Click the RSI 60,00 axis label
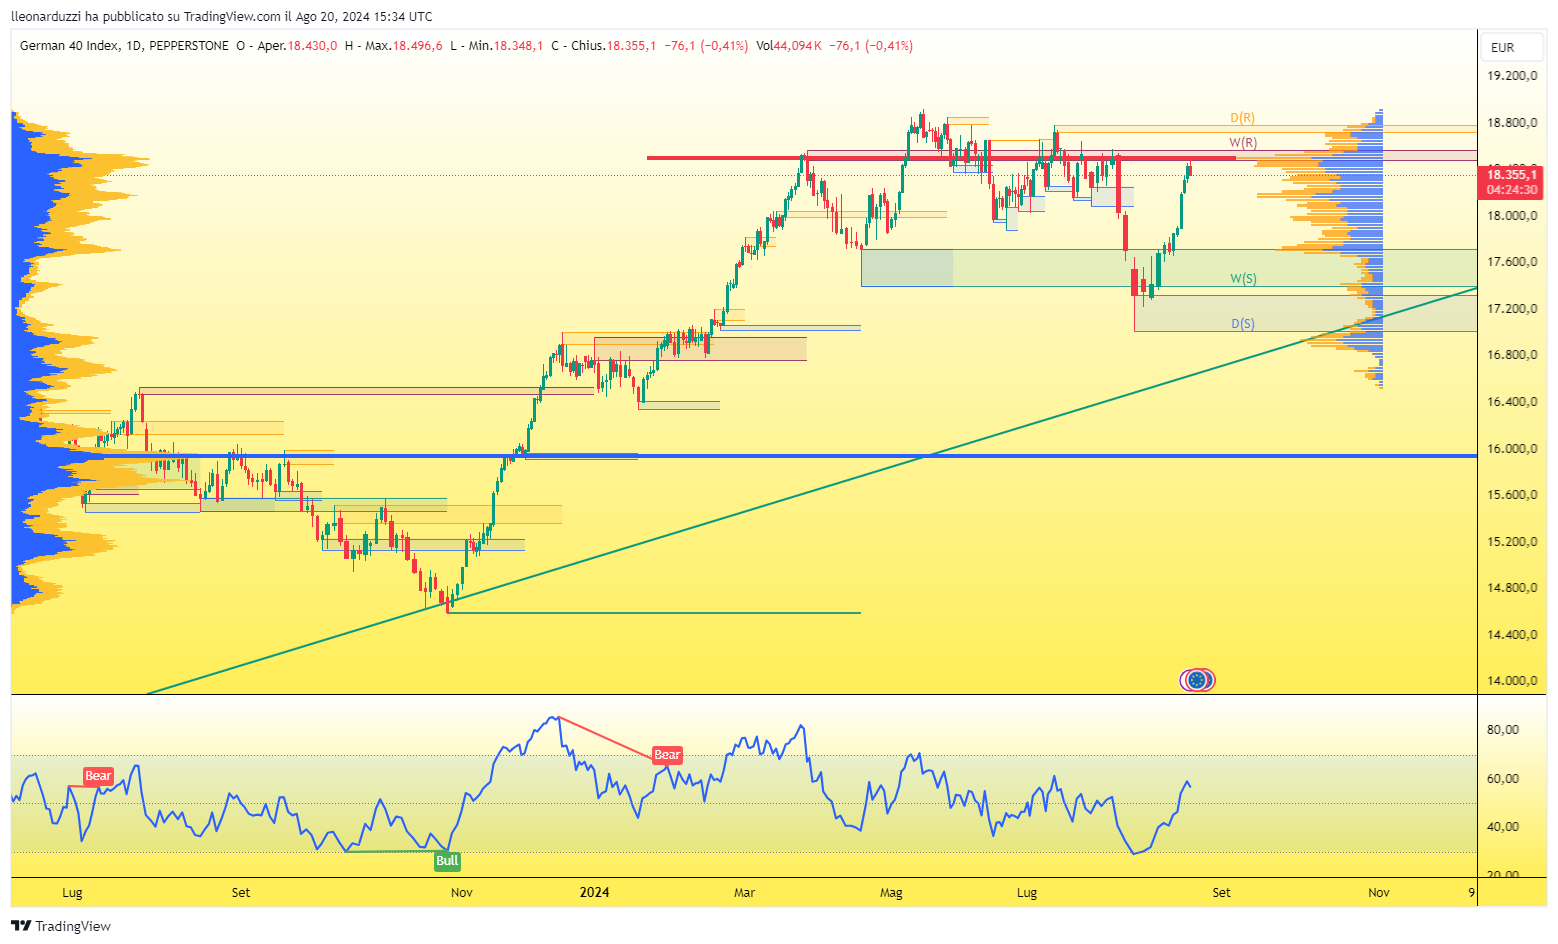 tap(1503, 779)
